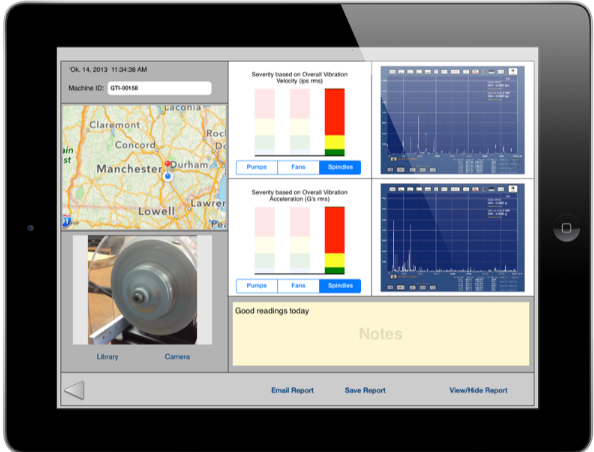594x452 pixels.
Task: Open photo Library
Action: pyautogui.click(x=107, y=357)
